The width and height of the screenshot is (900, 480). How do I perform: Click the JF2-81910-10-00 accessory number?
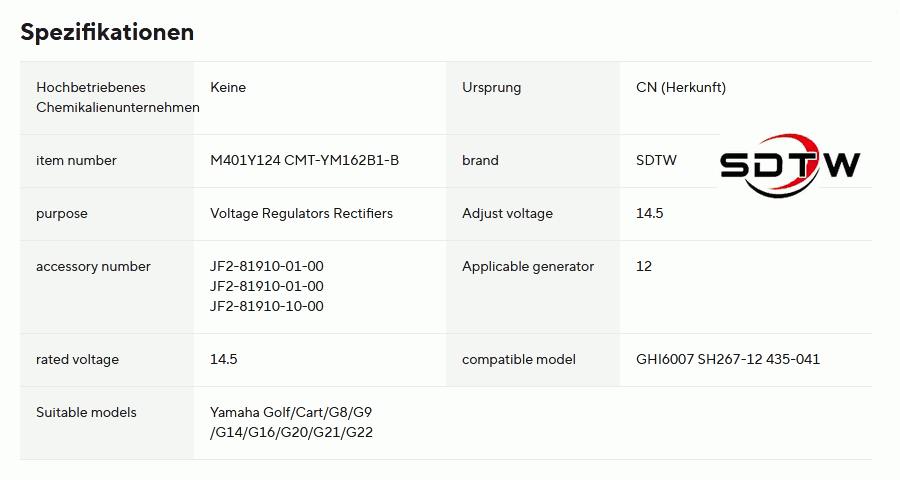pos(267,307)
